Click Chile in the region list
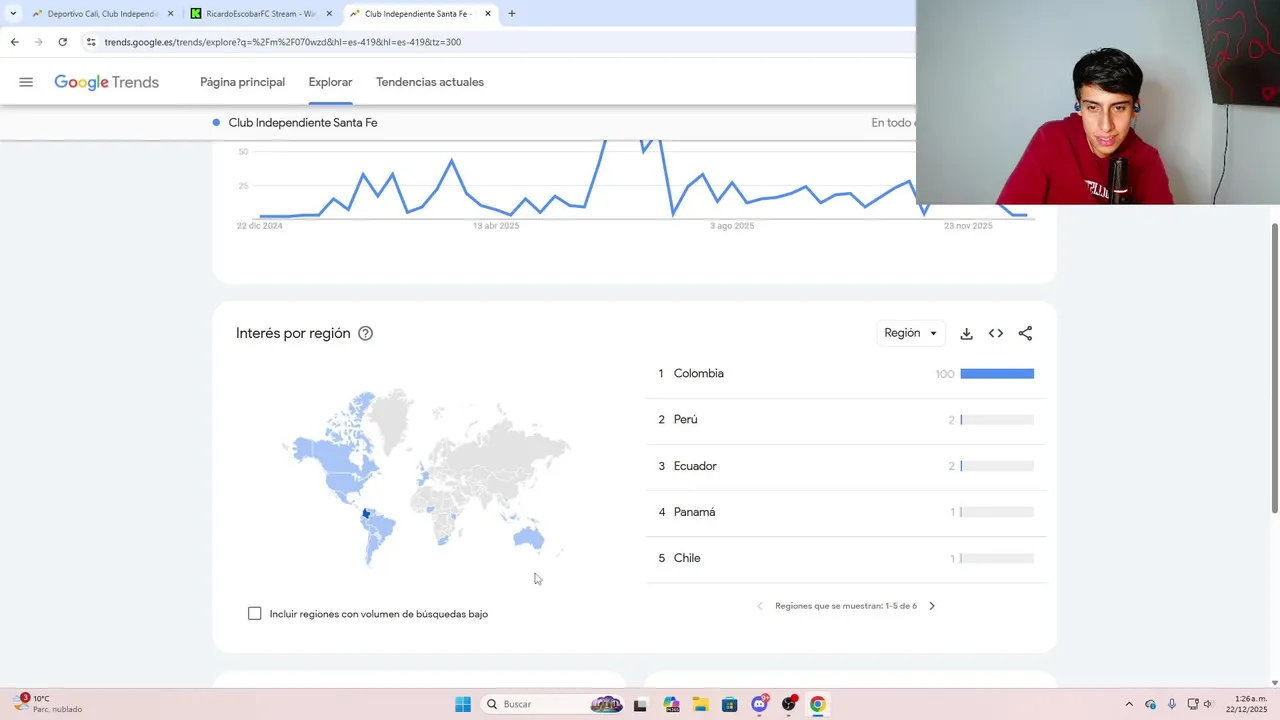1280x720 pixels. pyautogui.click(x=687, y=558)
